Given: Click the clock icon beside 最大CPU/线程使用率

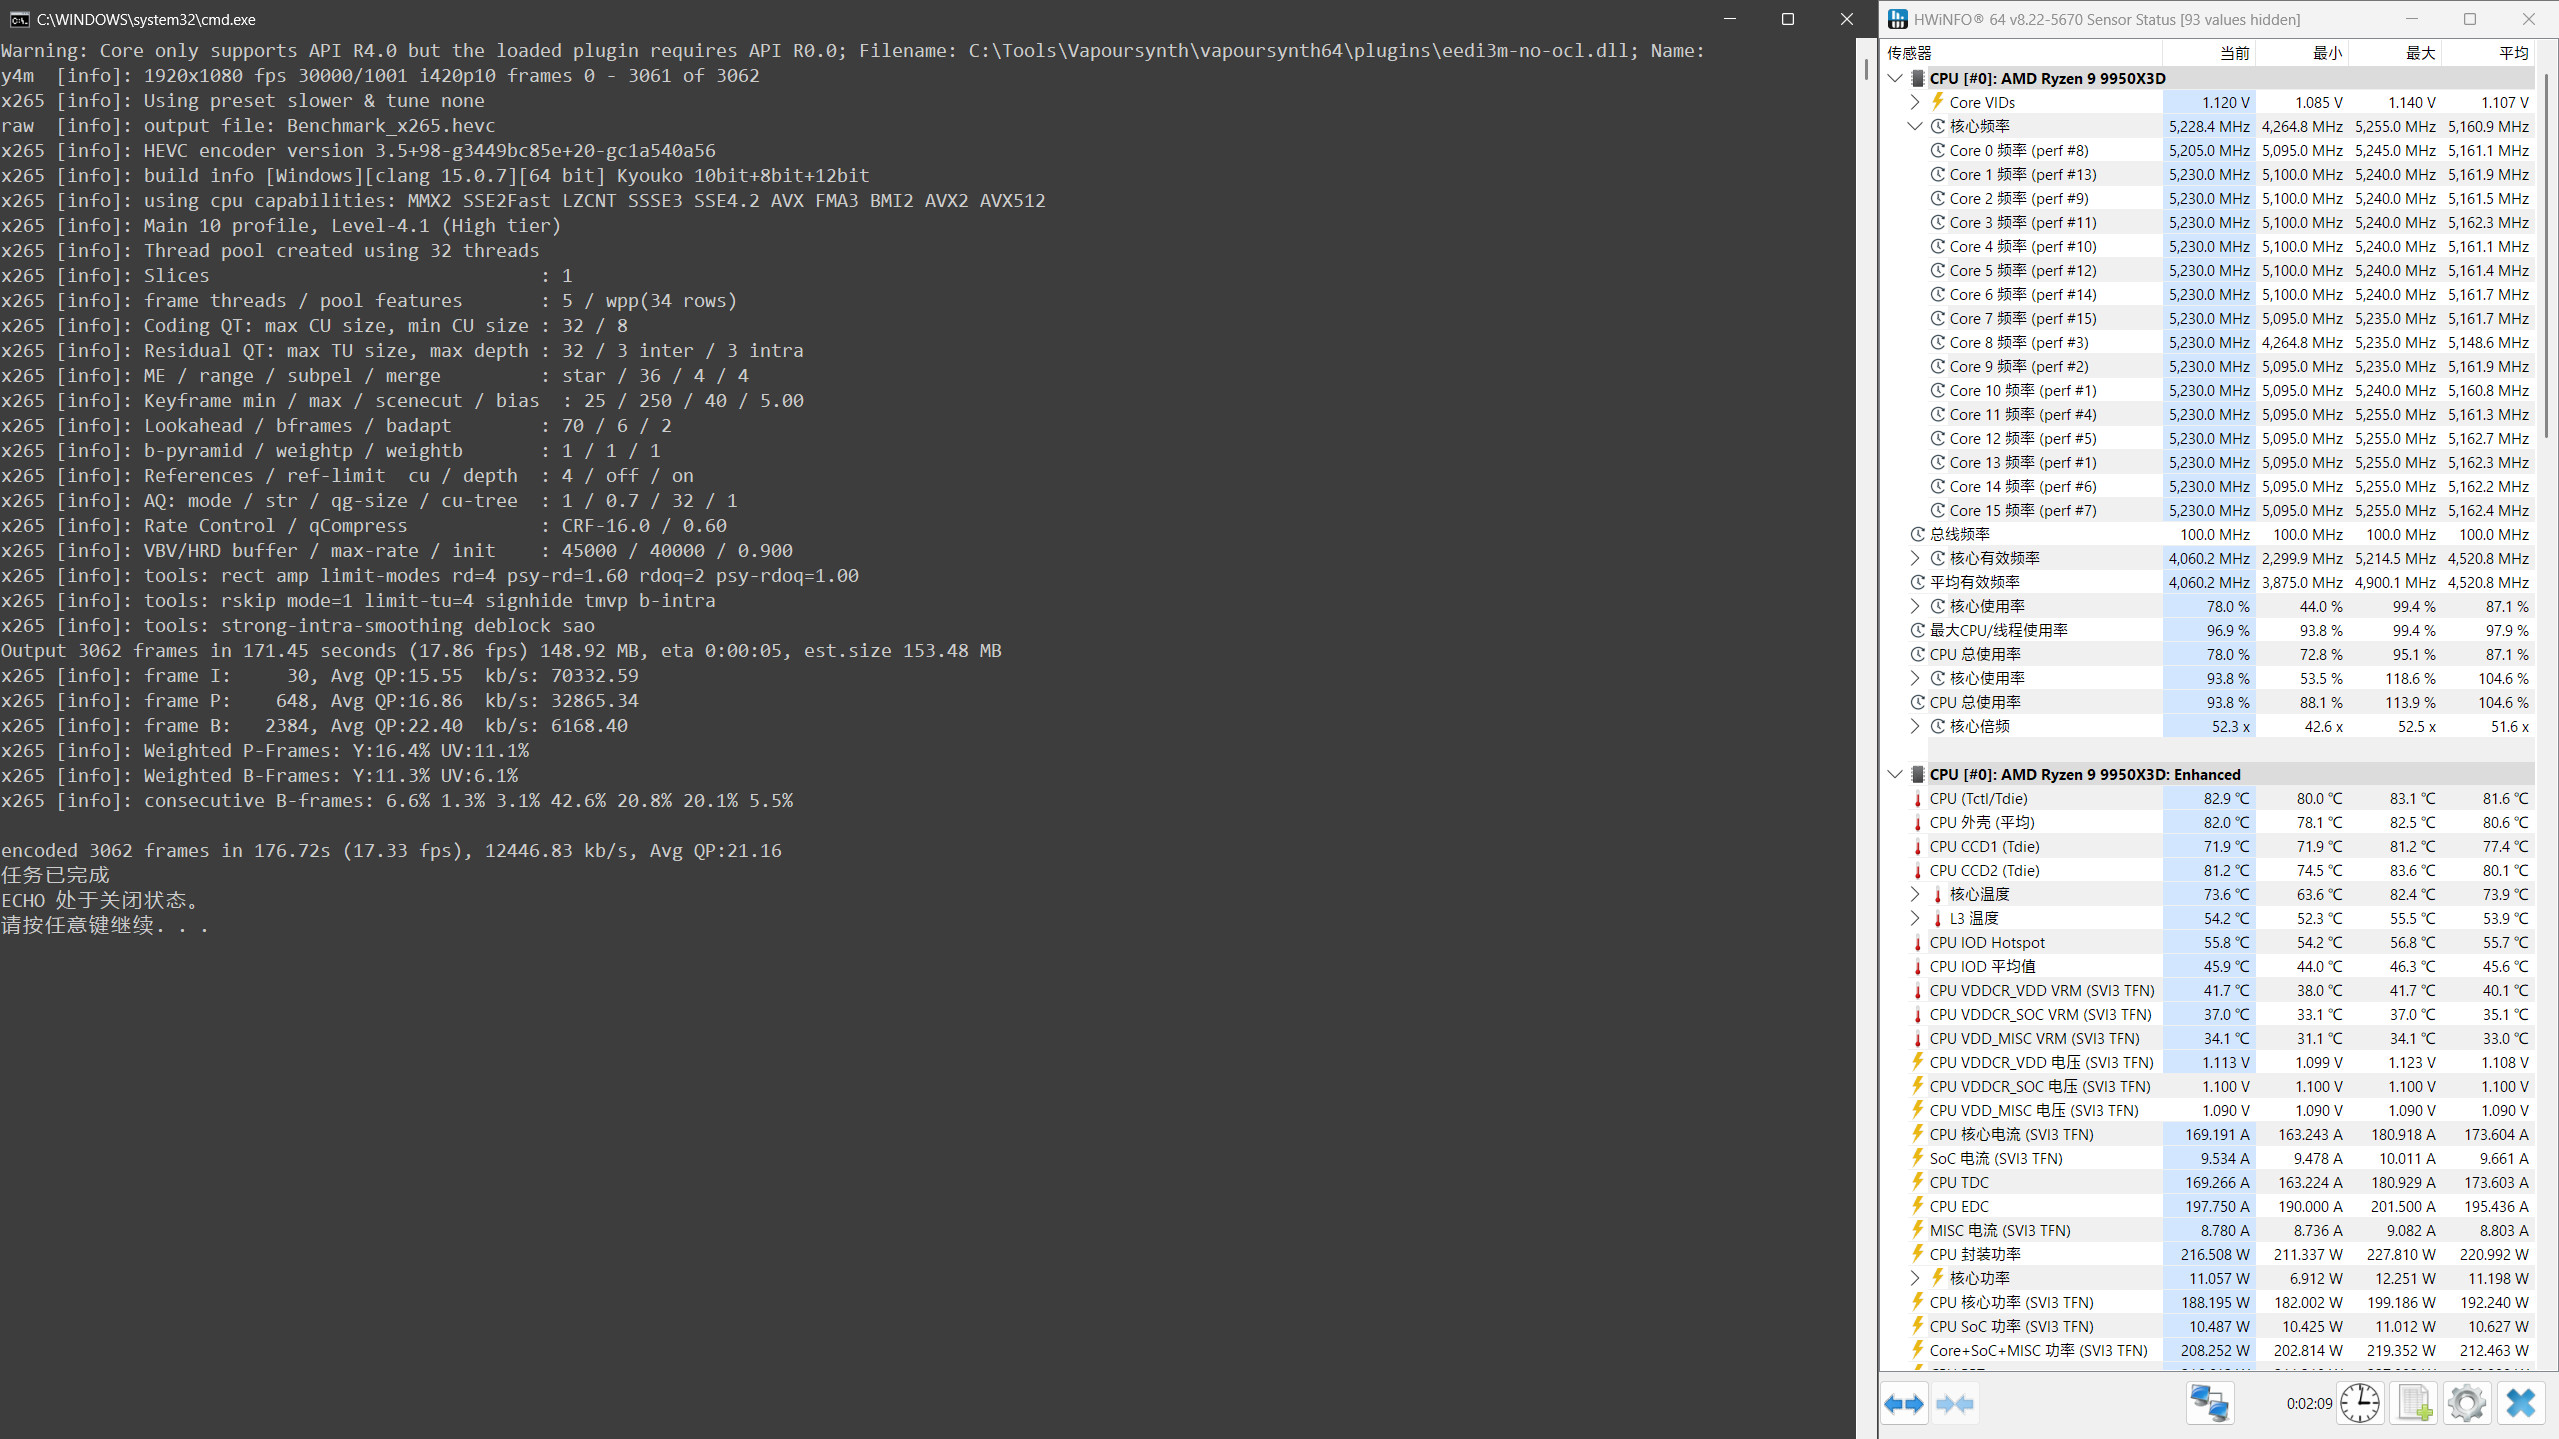Looking at the screenshot, I should pos(1917,630).
